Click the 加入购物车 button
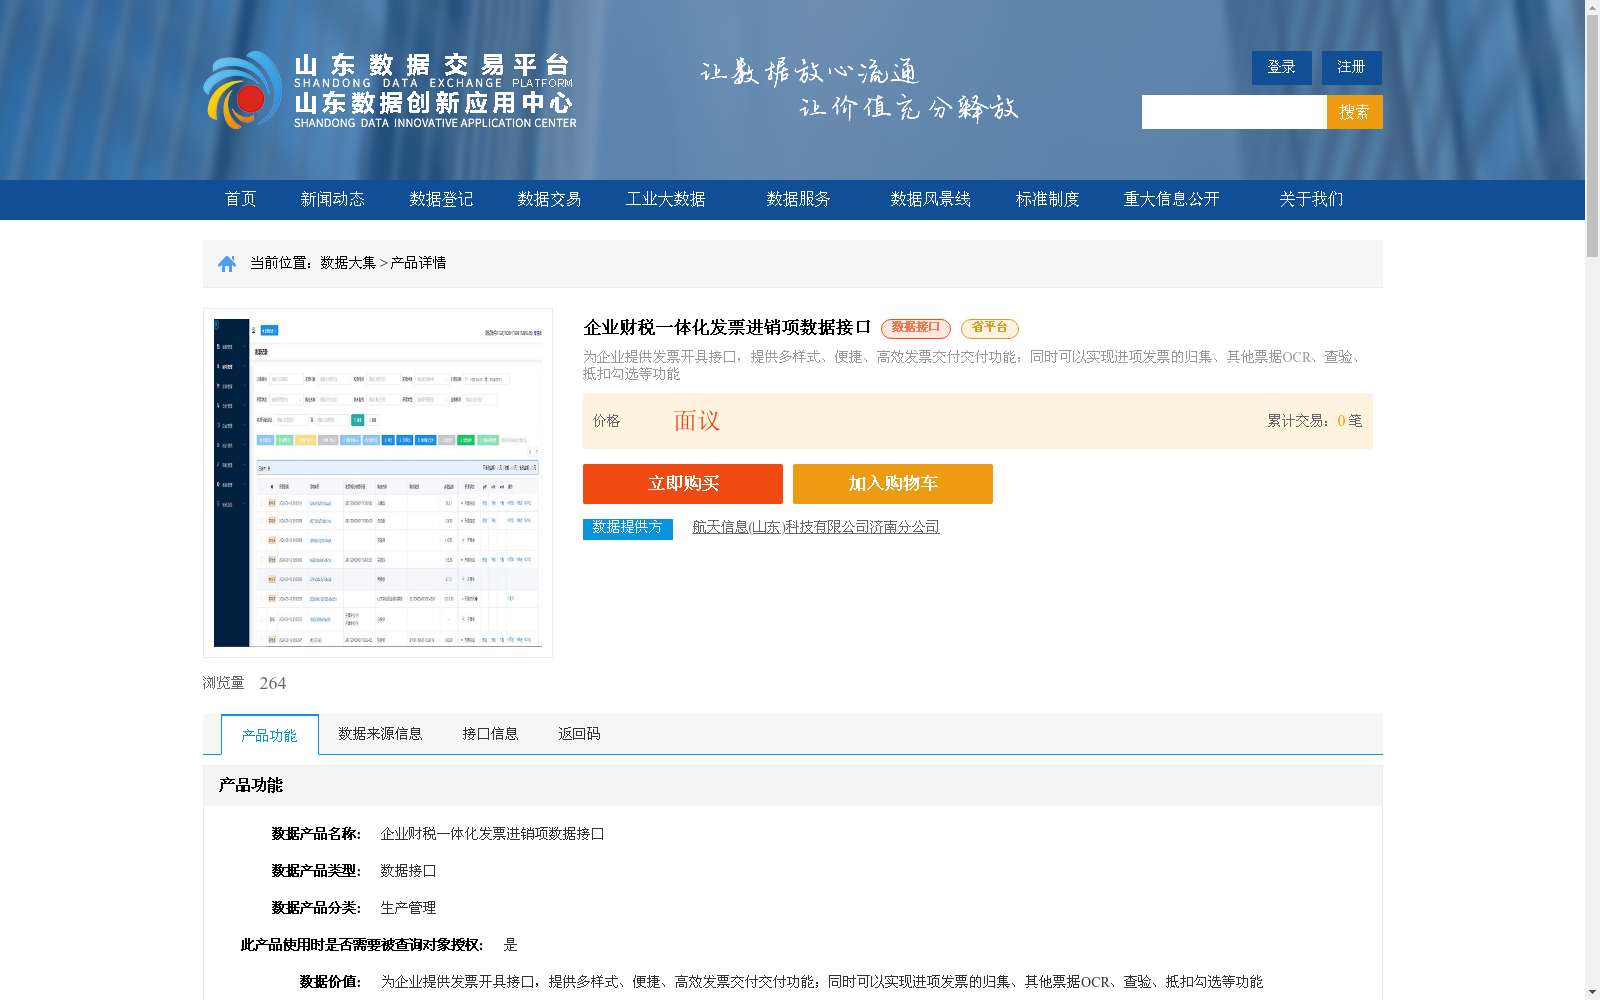 (x=893, y=484)
